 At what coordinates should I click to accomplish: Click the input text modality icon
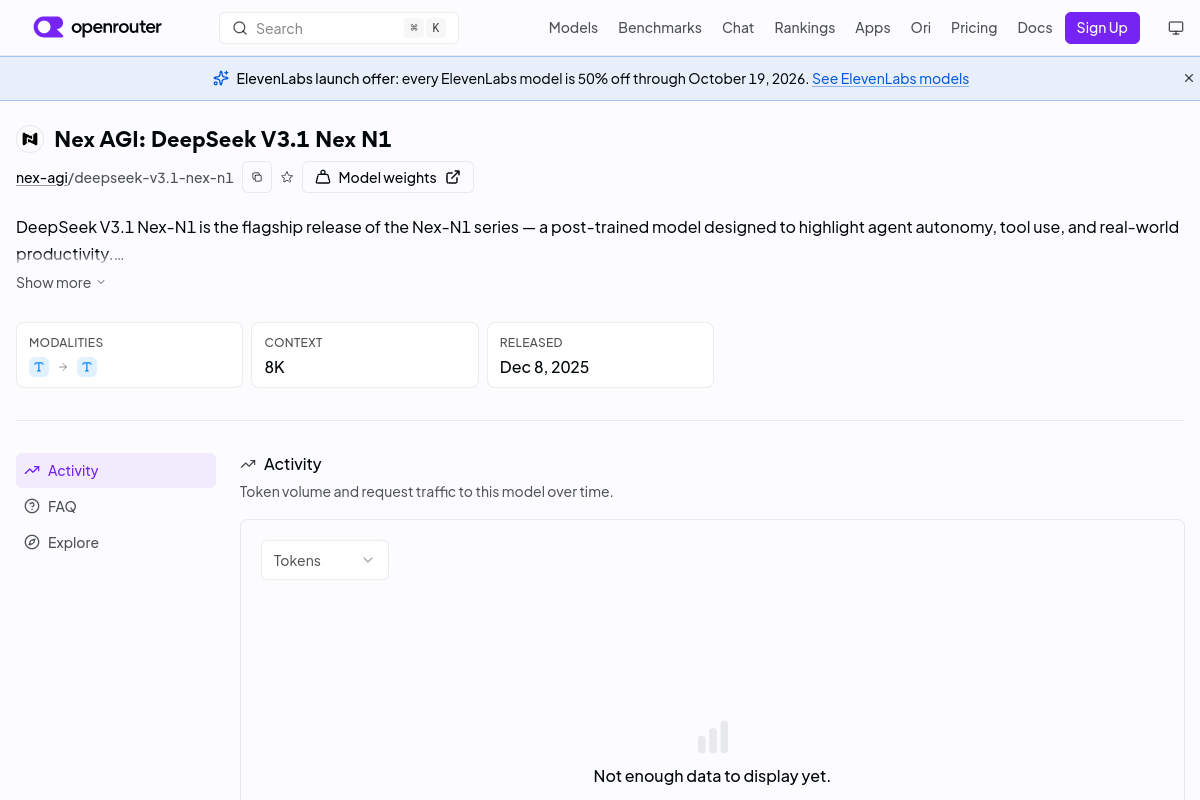pyautogui.click(x=39, y=367)
